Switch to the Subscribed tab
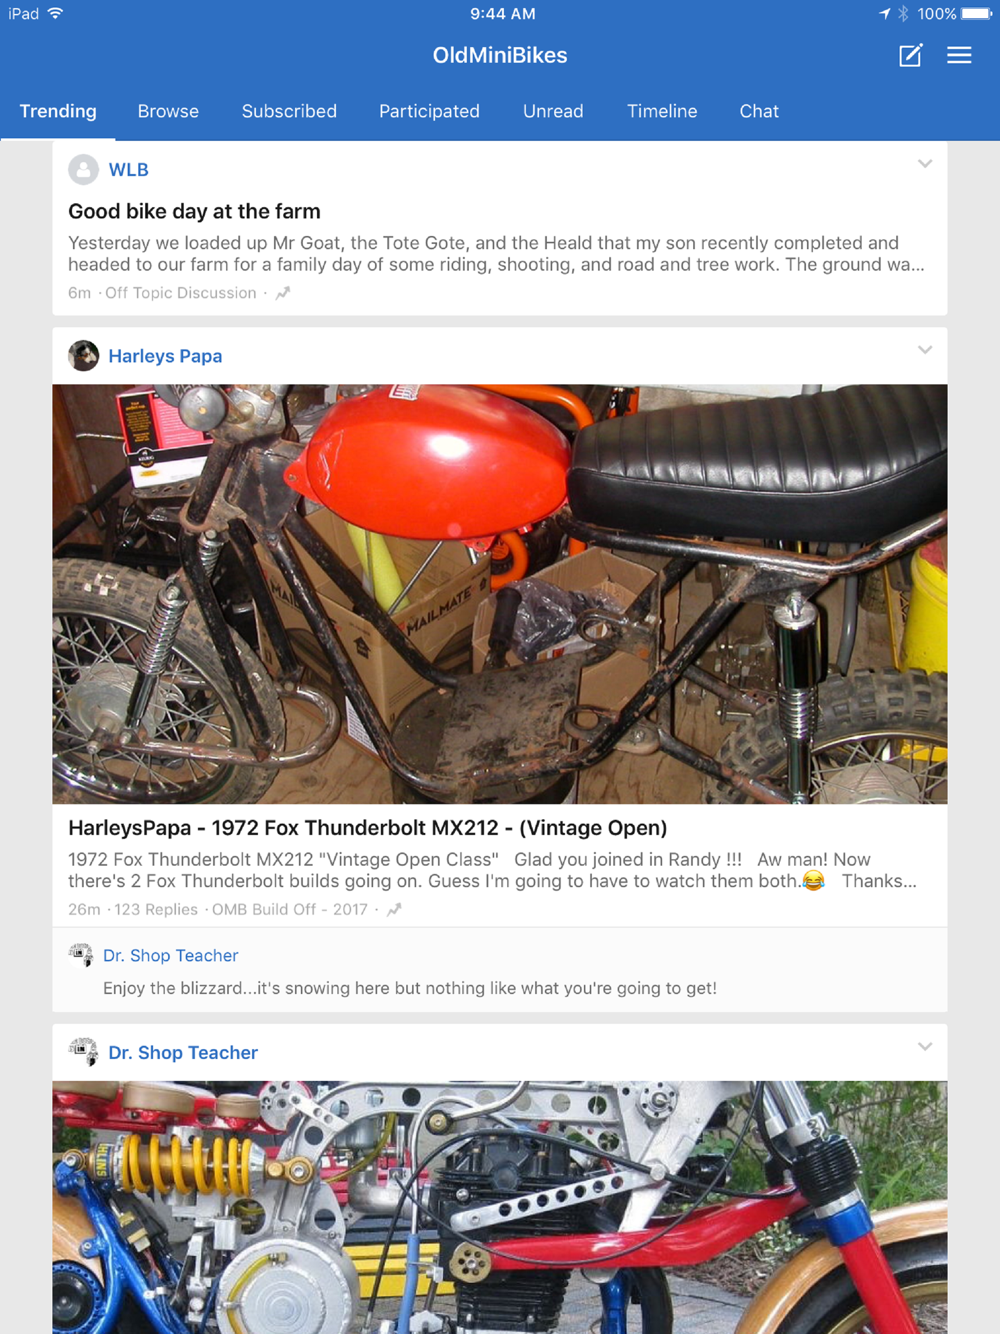The image size is (1000, 1334). click(289, 111)
